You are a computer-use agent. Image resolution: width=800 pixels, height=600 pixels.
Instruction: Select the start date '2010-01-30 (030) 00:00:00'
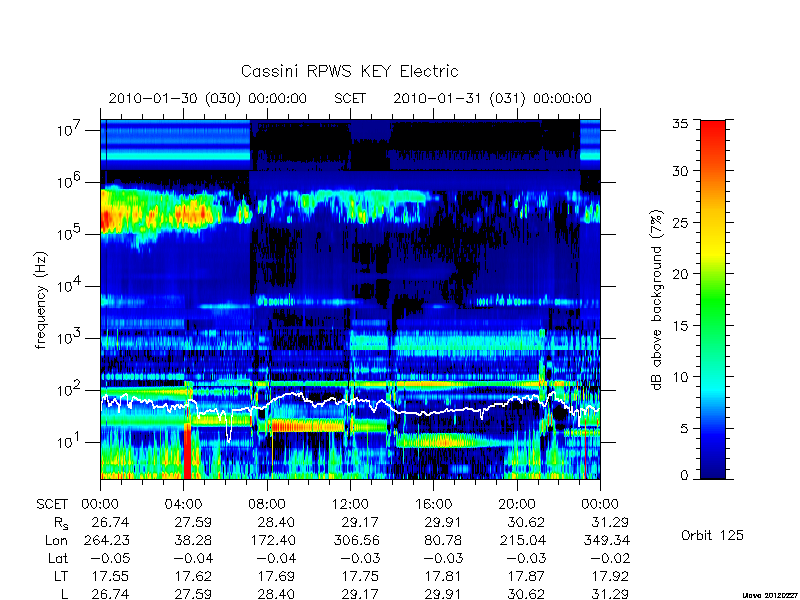tap(208, 98)
